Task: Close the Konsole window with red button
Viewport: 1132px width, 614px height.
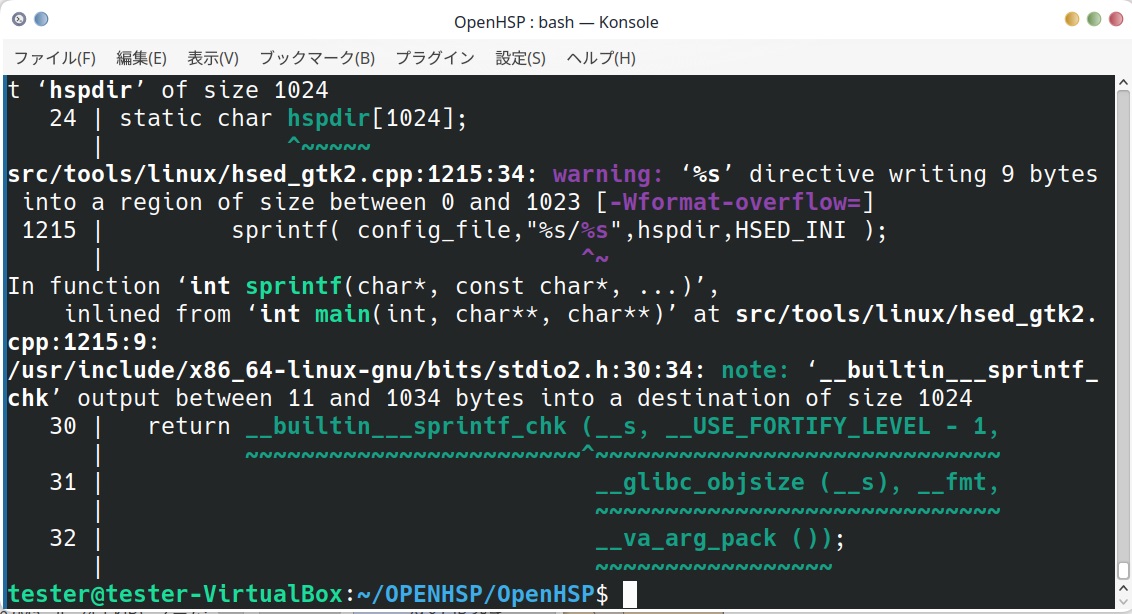Action: [x=1115, y=20]
